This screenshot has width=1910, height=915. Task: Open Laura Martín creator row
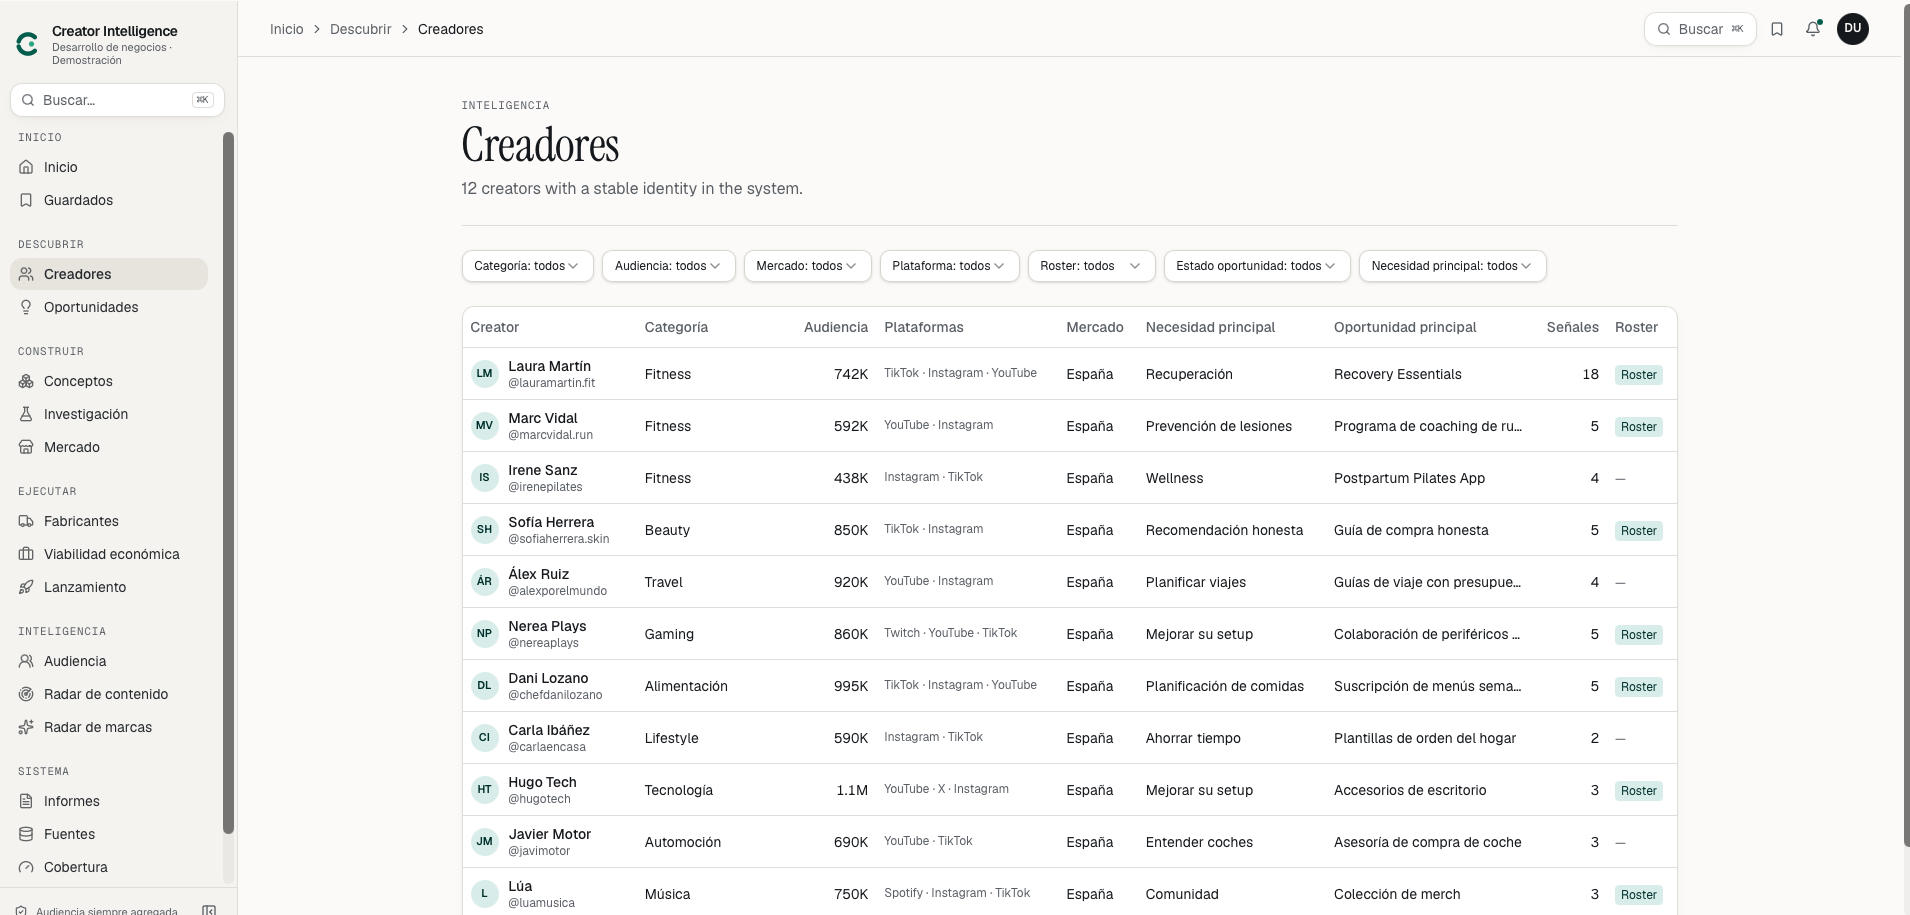pos(1069,374)
